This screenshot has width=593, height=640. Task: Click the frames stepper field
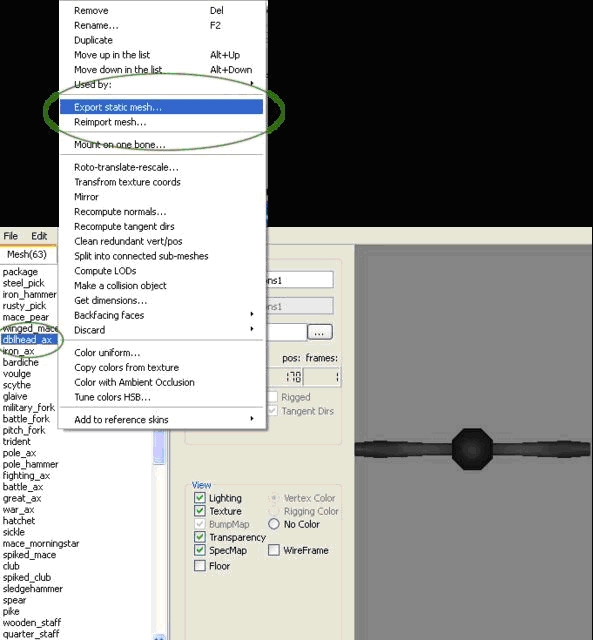point(322,377)
